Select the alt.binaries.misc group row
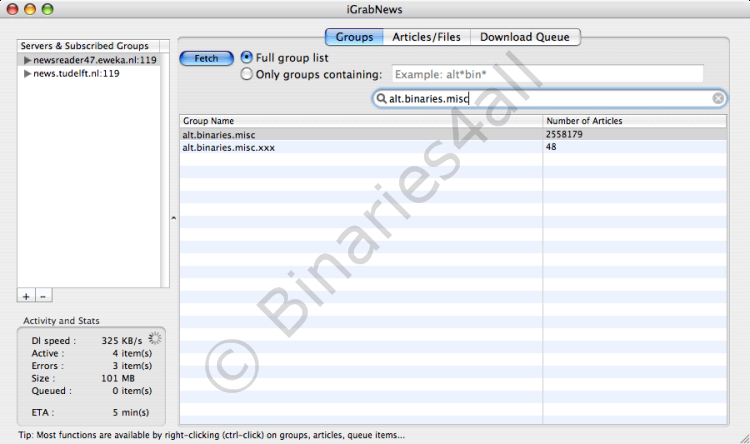The image size is (750, 444). (453, 134)
